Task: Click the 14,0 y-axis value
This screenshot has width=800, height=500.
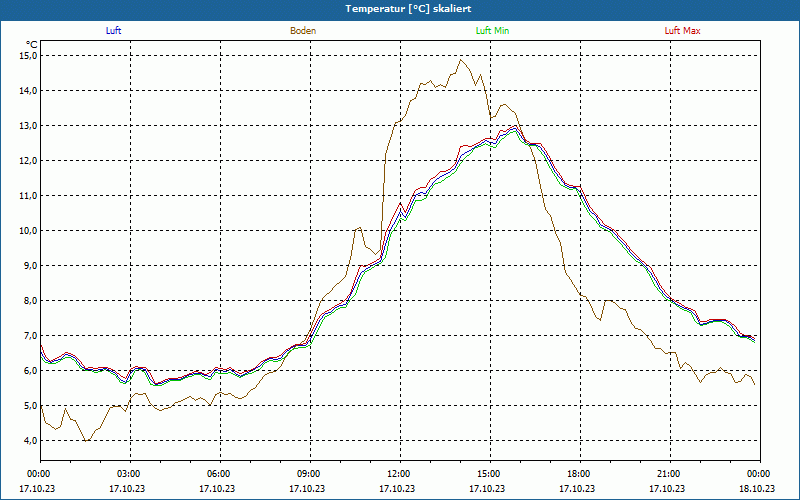Action: tap(29, 91)
